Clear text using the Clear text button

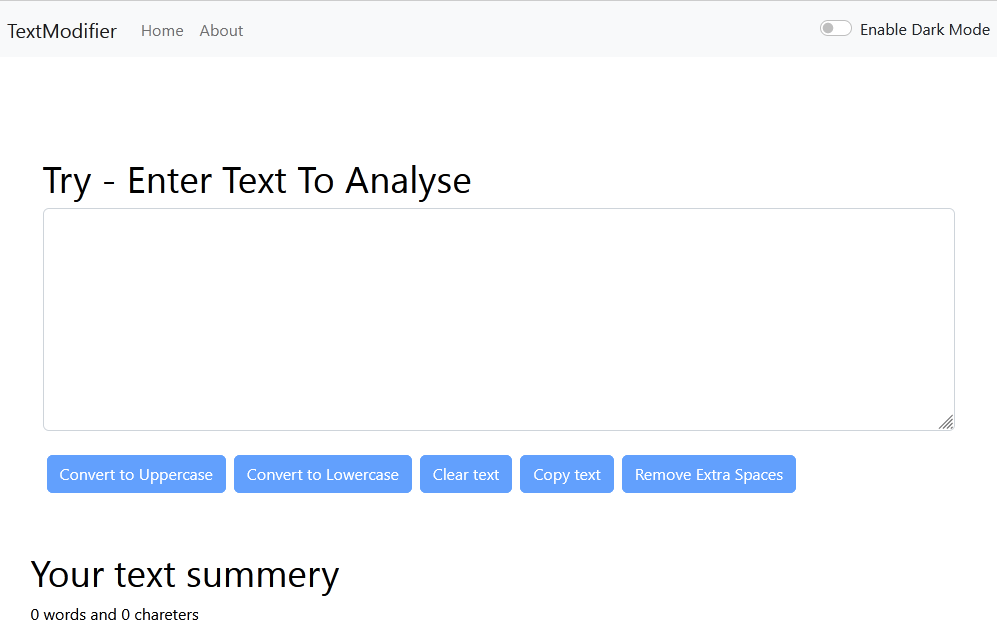(x=466, y=474)
